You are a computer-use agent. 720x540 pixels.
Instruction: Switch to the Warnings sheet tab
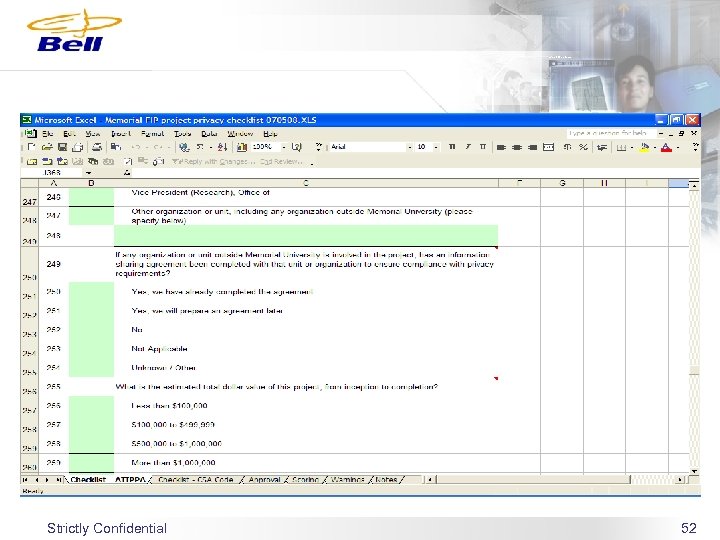click(x=348, y=479)
